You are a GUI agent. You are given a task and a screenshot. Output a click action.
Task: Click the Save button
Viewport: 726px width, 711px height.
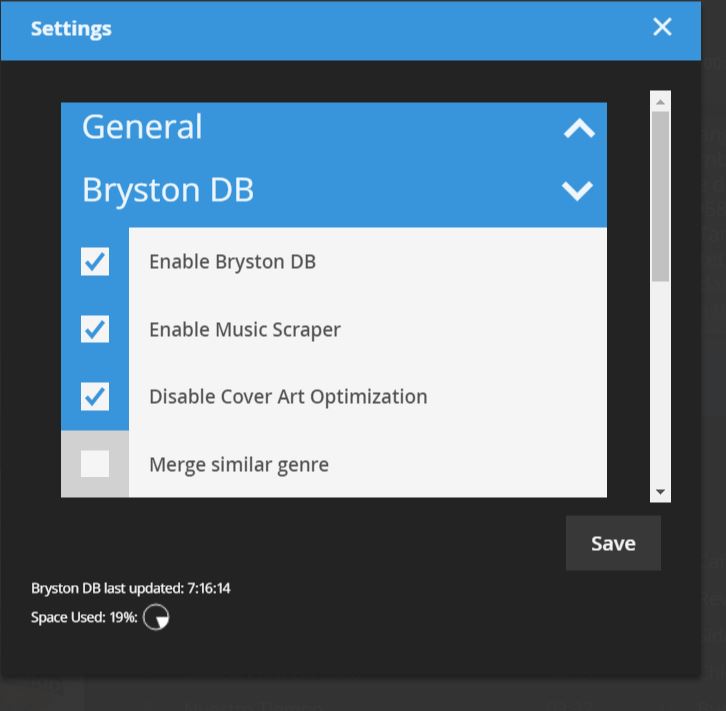tap(613, 543)
